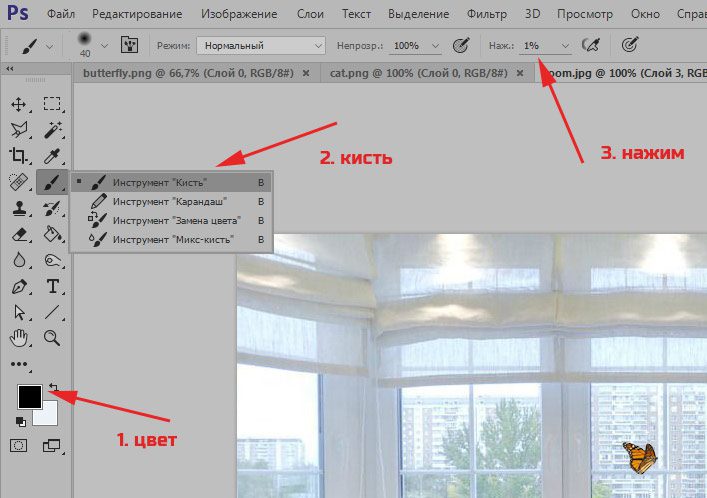Viewport: 707px width, 498px height.
Task: Toggle pressure for brush size
Action: [x=629, y=45]
